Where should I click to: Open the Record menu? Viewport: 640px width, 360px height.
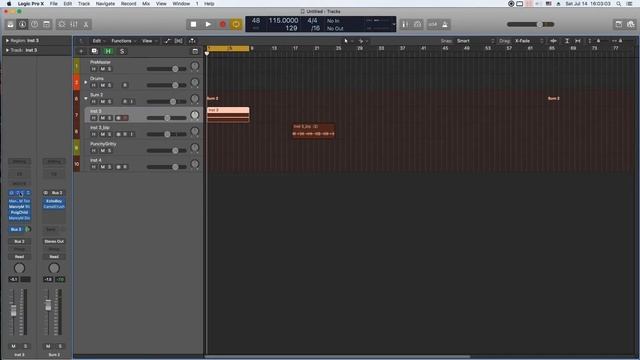pos(128,4)
